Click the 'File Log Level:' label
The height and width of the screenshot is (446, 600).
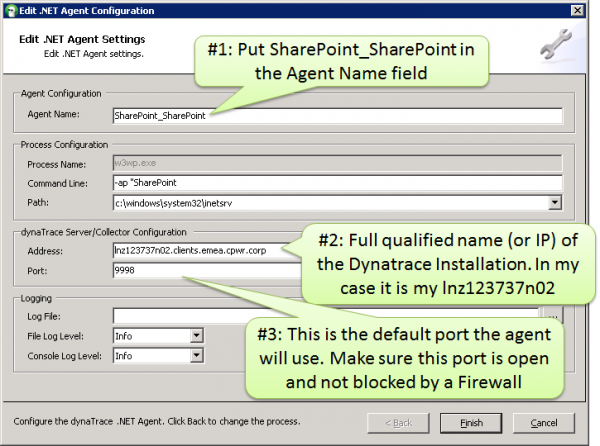coord(55,337)
